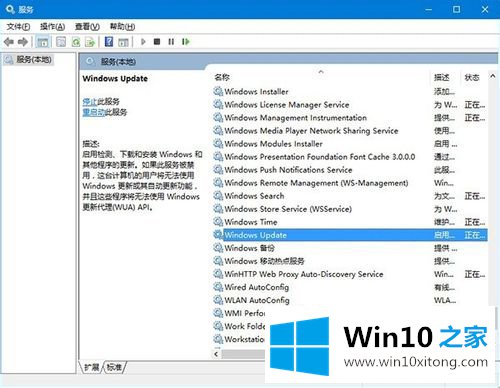Click the Forward arrow in toolbar
The image size is (500, 388).
23,42
